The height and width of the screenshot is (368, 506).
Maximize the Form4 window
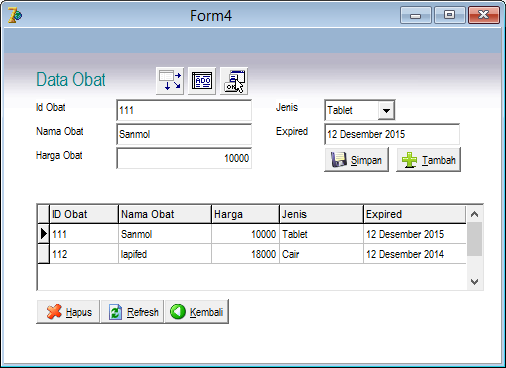(x=450, y=15)
